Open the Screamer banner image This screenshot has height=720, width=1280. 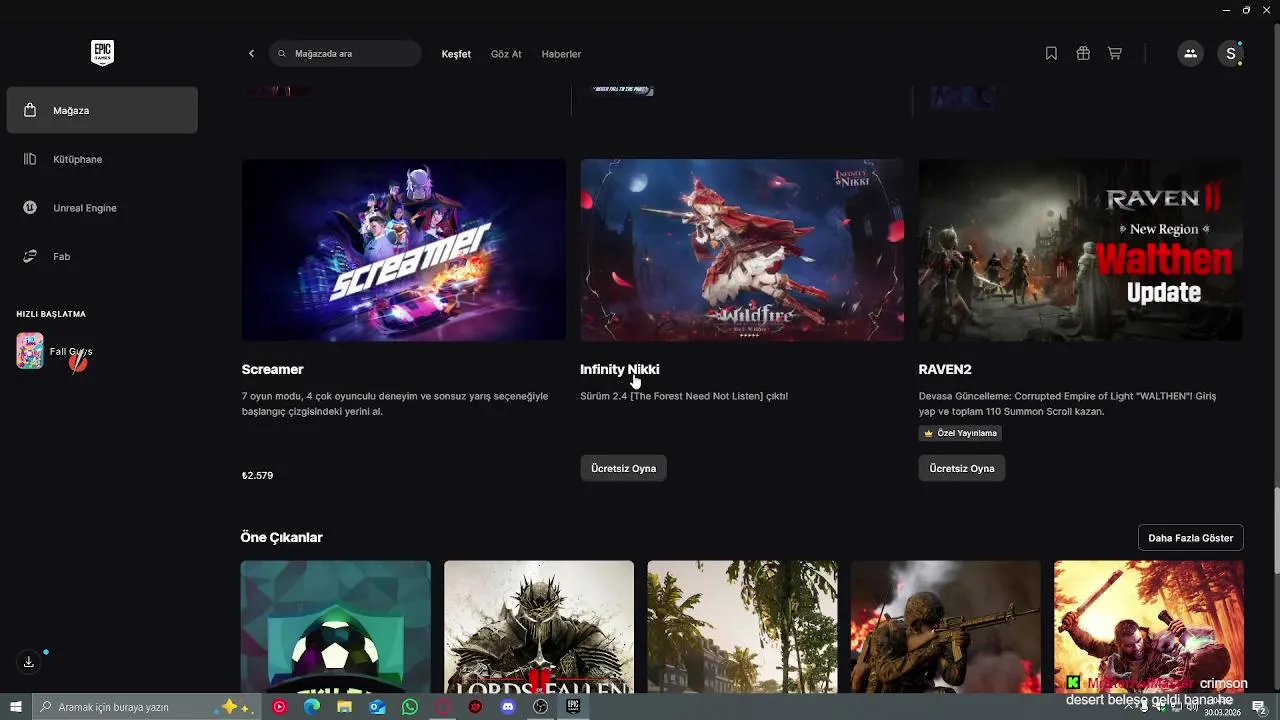point(404,250)
